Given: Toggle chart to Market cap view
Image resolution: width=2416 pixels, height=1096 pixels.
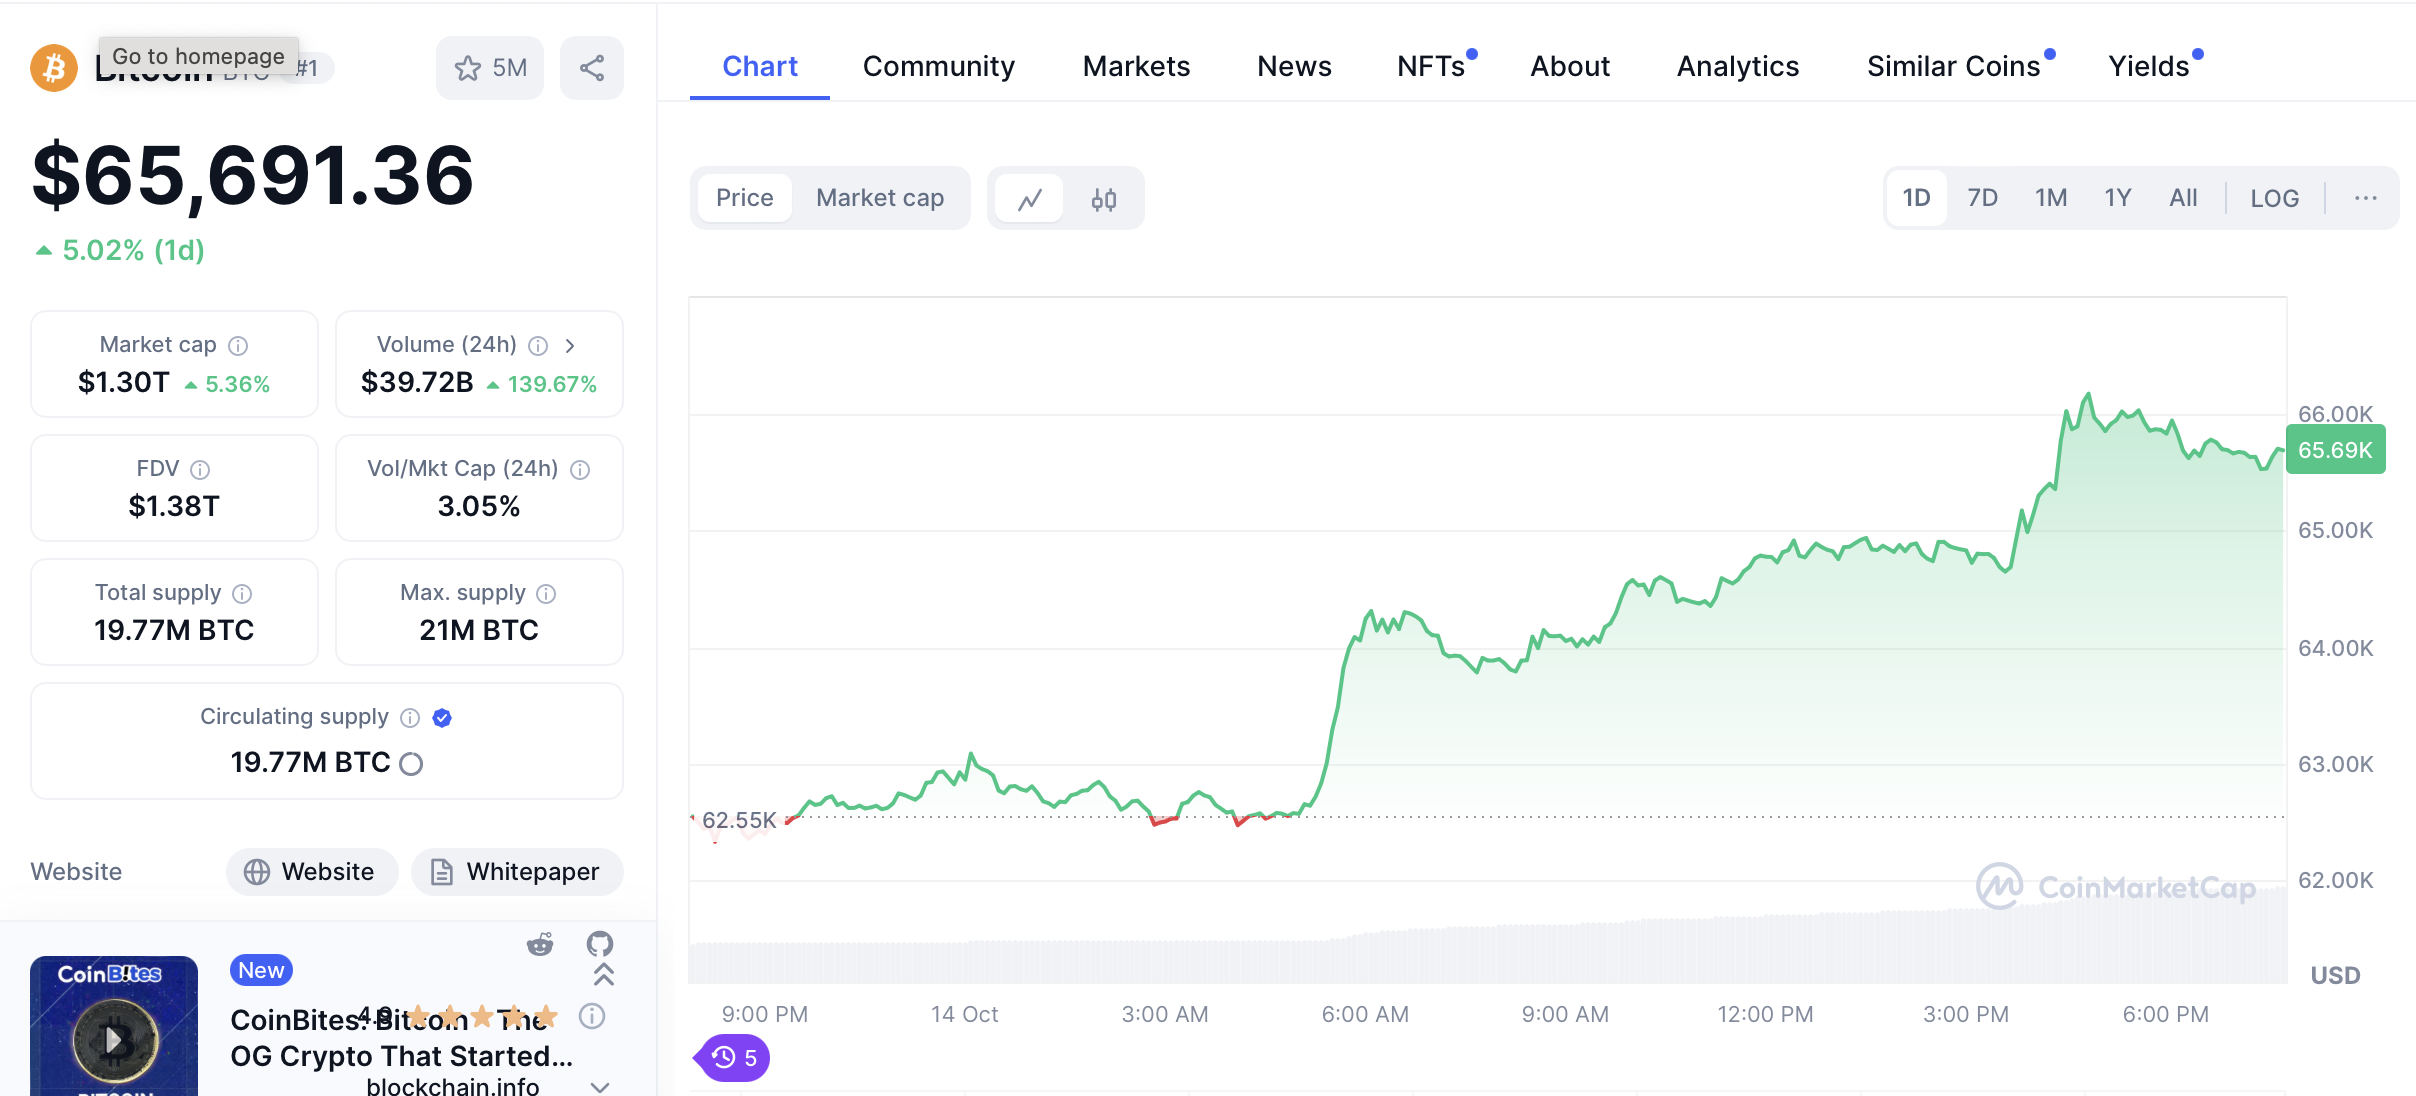Looking at the screenshot, I should (x=880, y=198).
